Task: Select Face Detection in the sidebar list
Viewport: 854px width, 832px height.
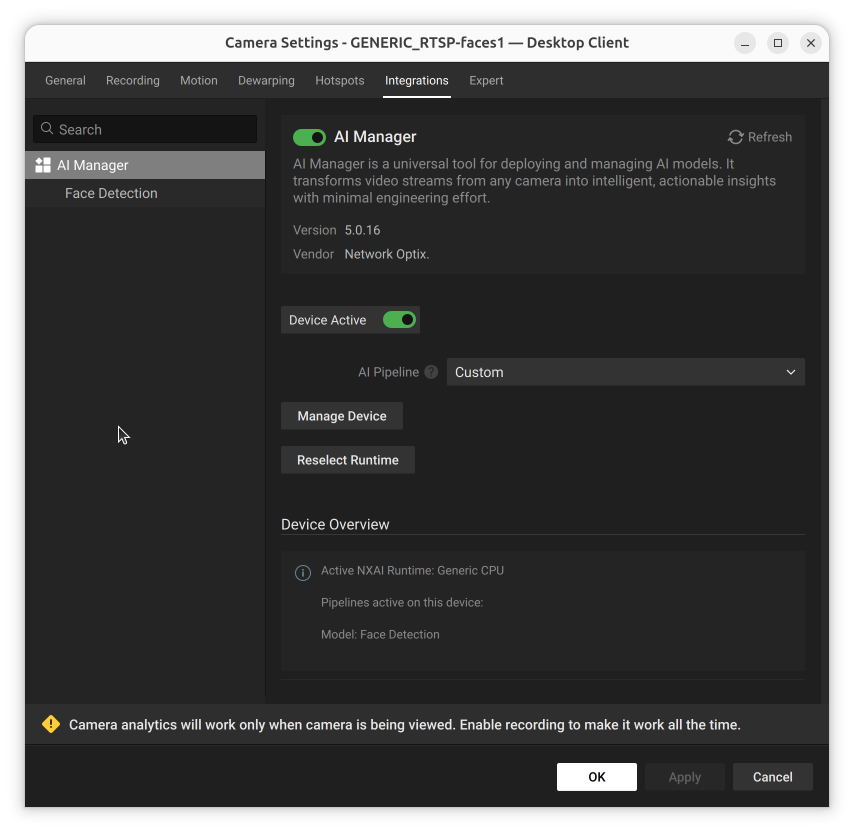Action: [x=145, y=193]
